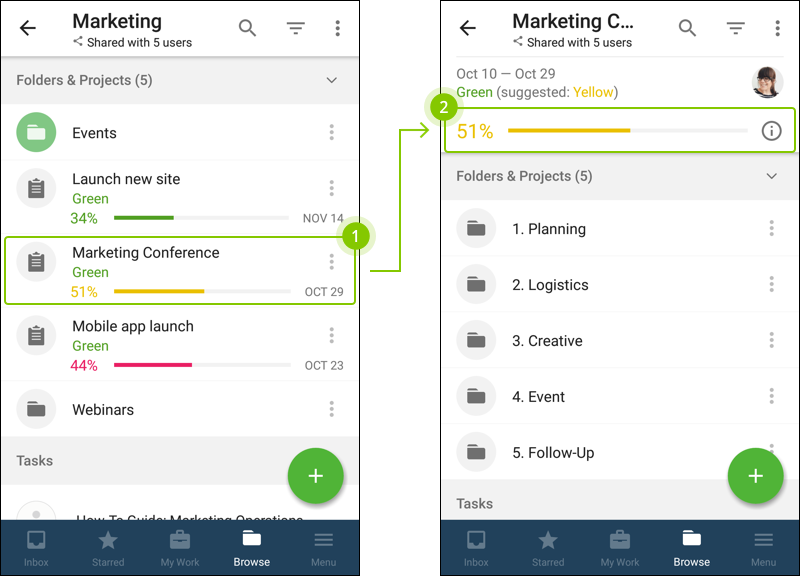
Task: Tap project owner avatar photo
Action: tap(767, 82)
